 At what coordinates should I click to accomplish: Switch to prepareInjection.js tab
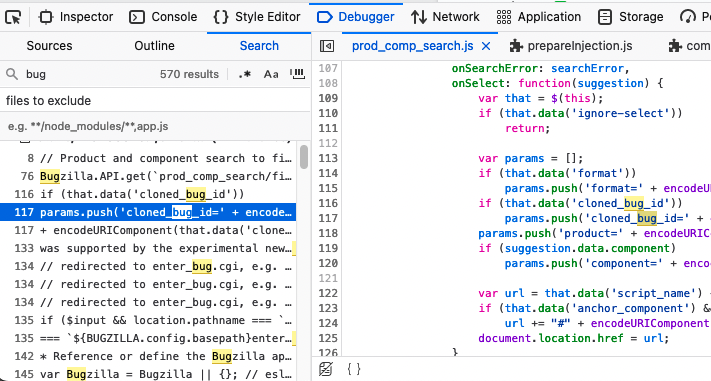click(x=571, y=46)
